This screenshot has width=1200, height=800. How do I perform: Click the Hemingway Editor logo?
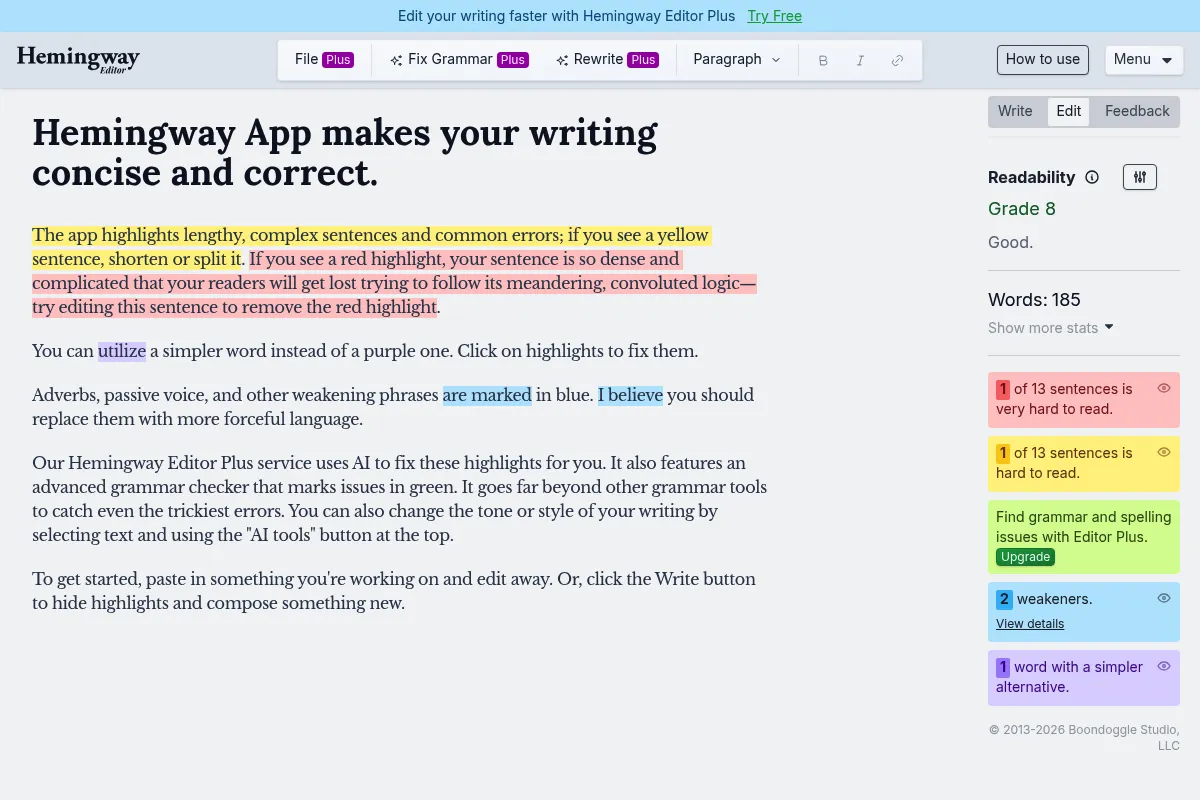pyautogui.click(x=78, y=60)
